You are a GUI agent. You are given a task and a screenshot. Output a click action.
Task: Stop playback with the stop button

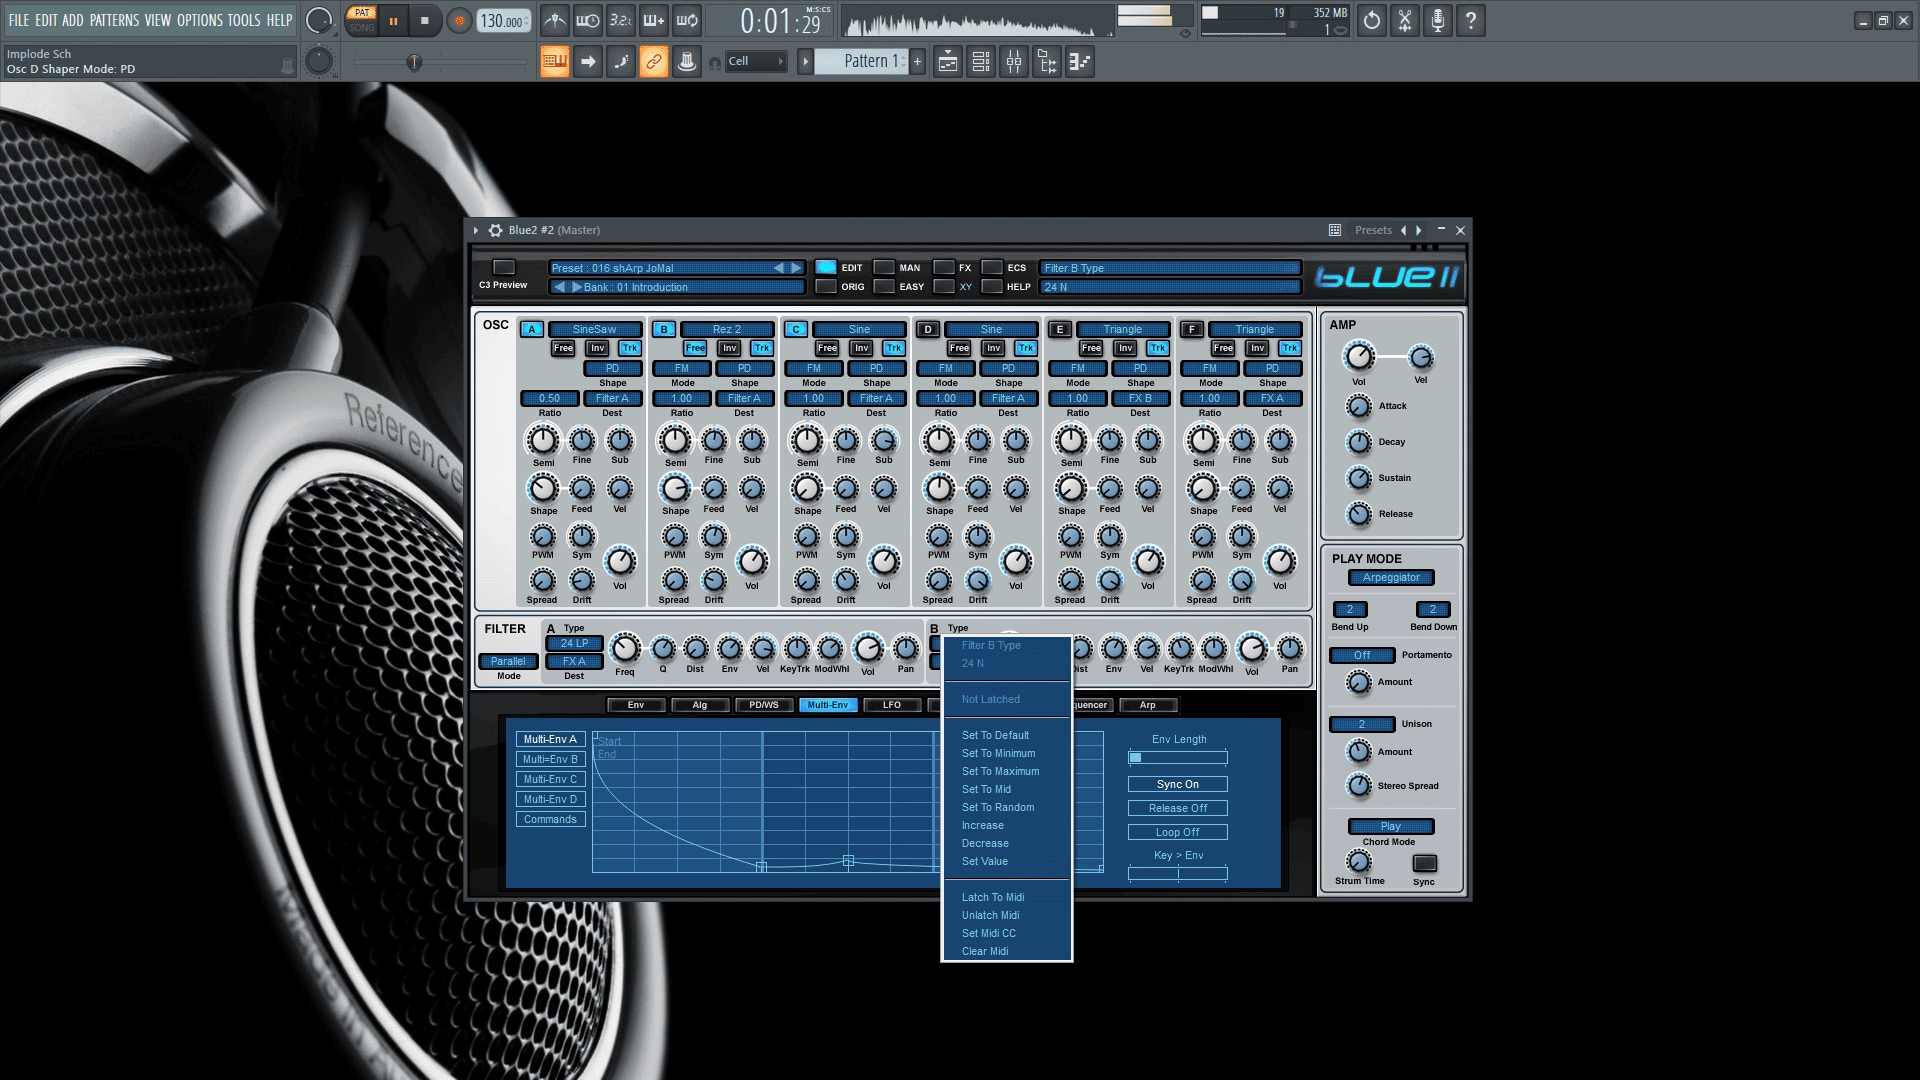click(x=425, y=21)
